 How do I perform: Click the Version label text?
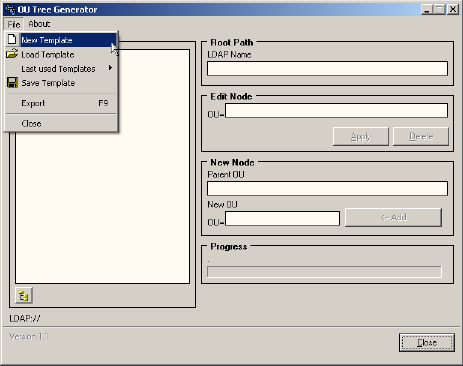(29, 337)
